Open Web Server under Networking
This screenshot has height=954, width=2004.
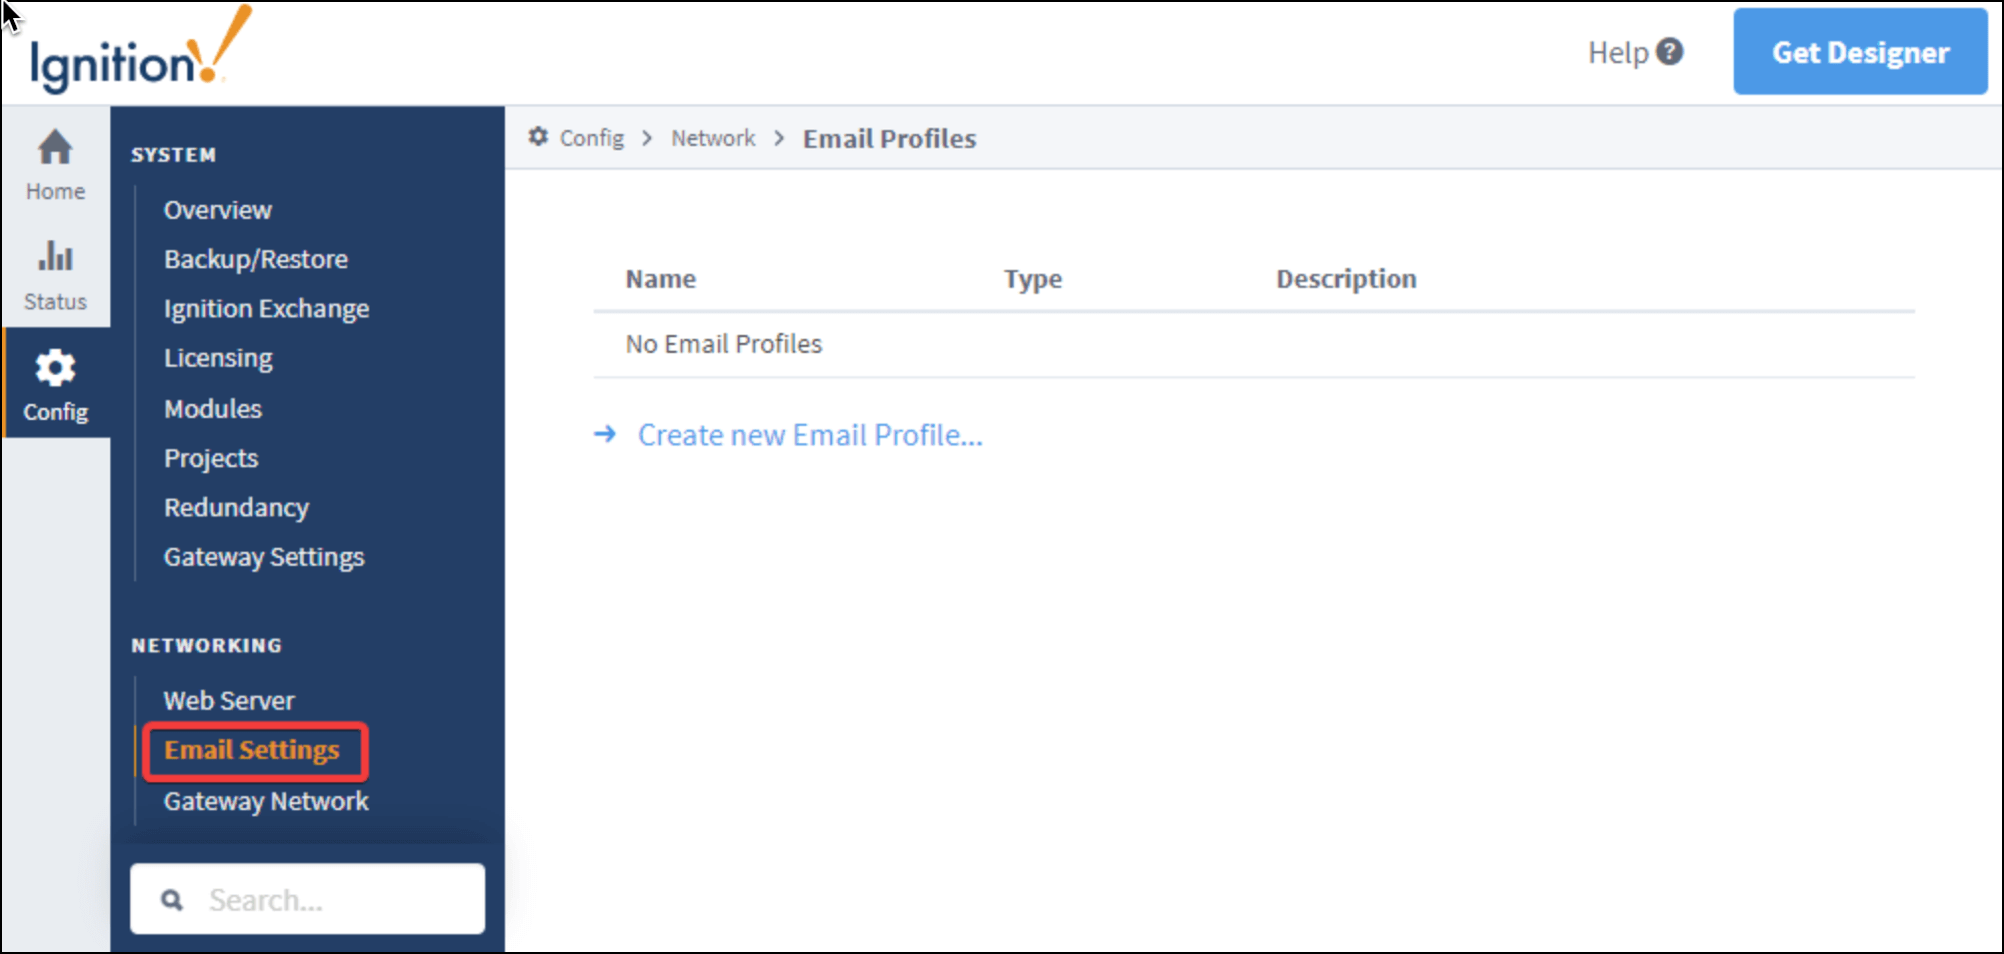(229, 700)
